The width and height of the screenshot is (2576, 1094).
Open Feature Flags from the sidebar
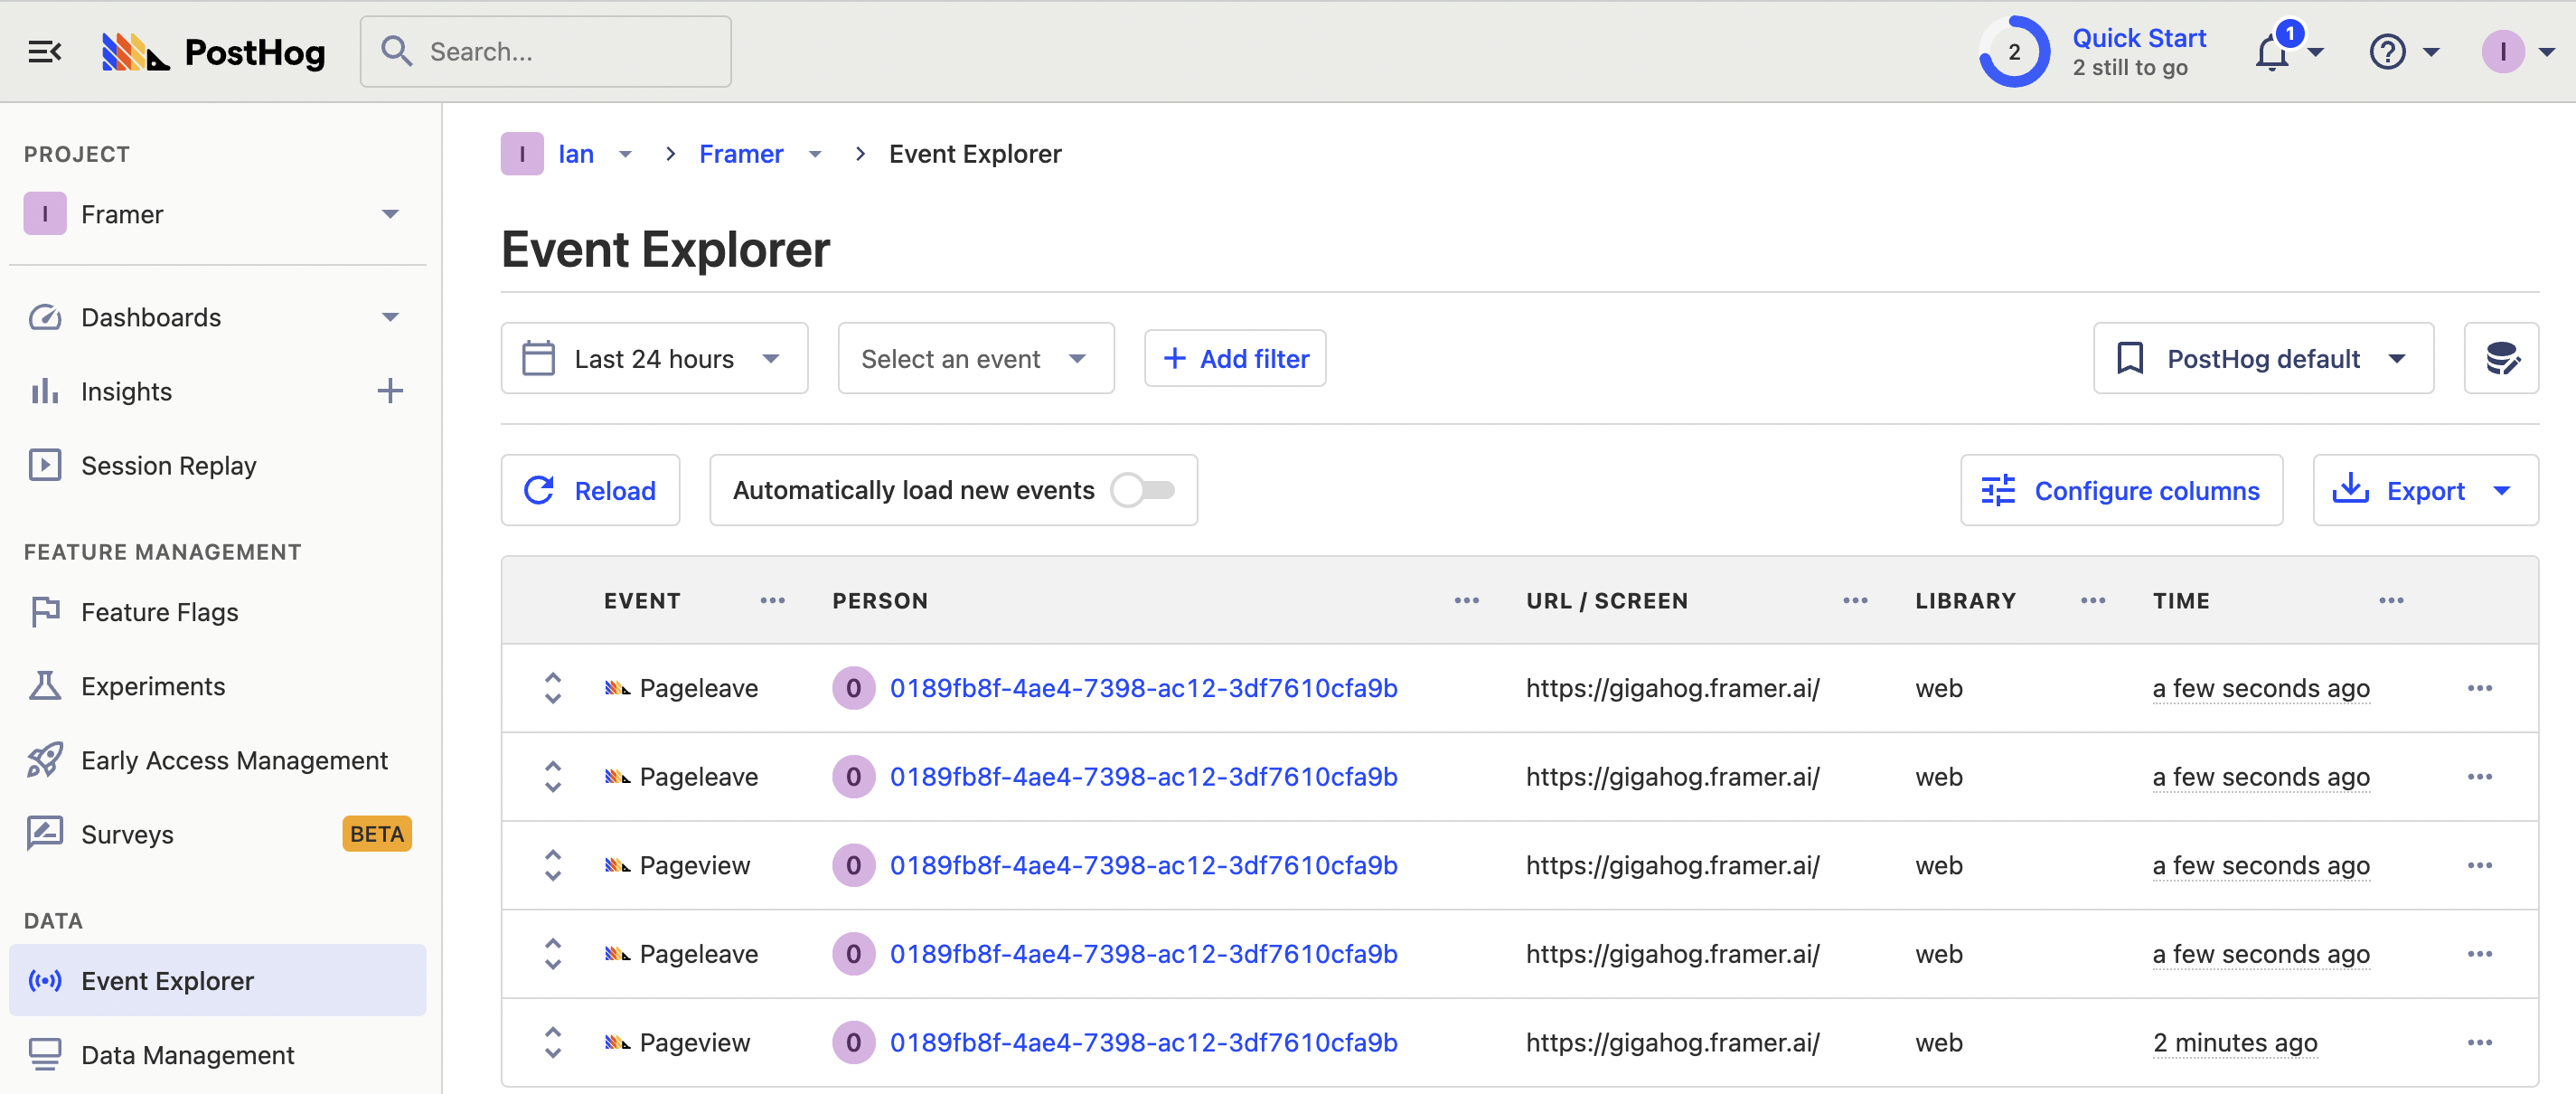(159, 612)
